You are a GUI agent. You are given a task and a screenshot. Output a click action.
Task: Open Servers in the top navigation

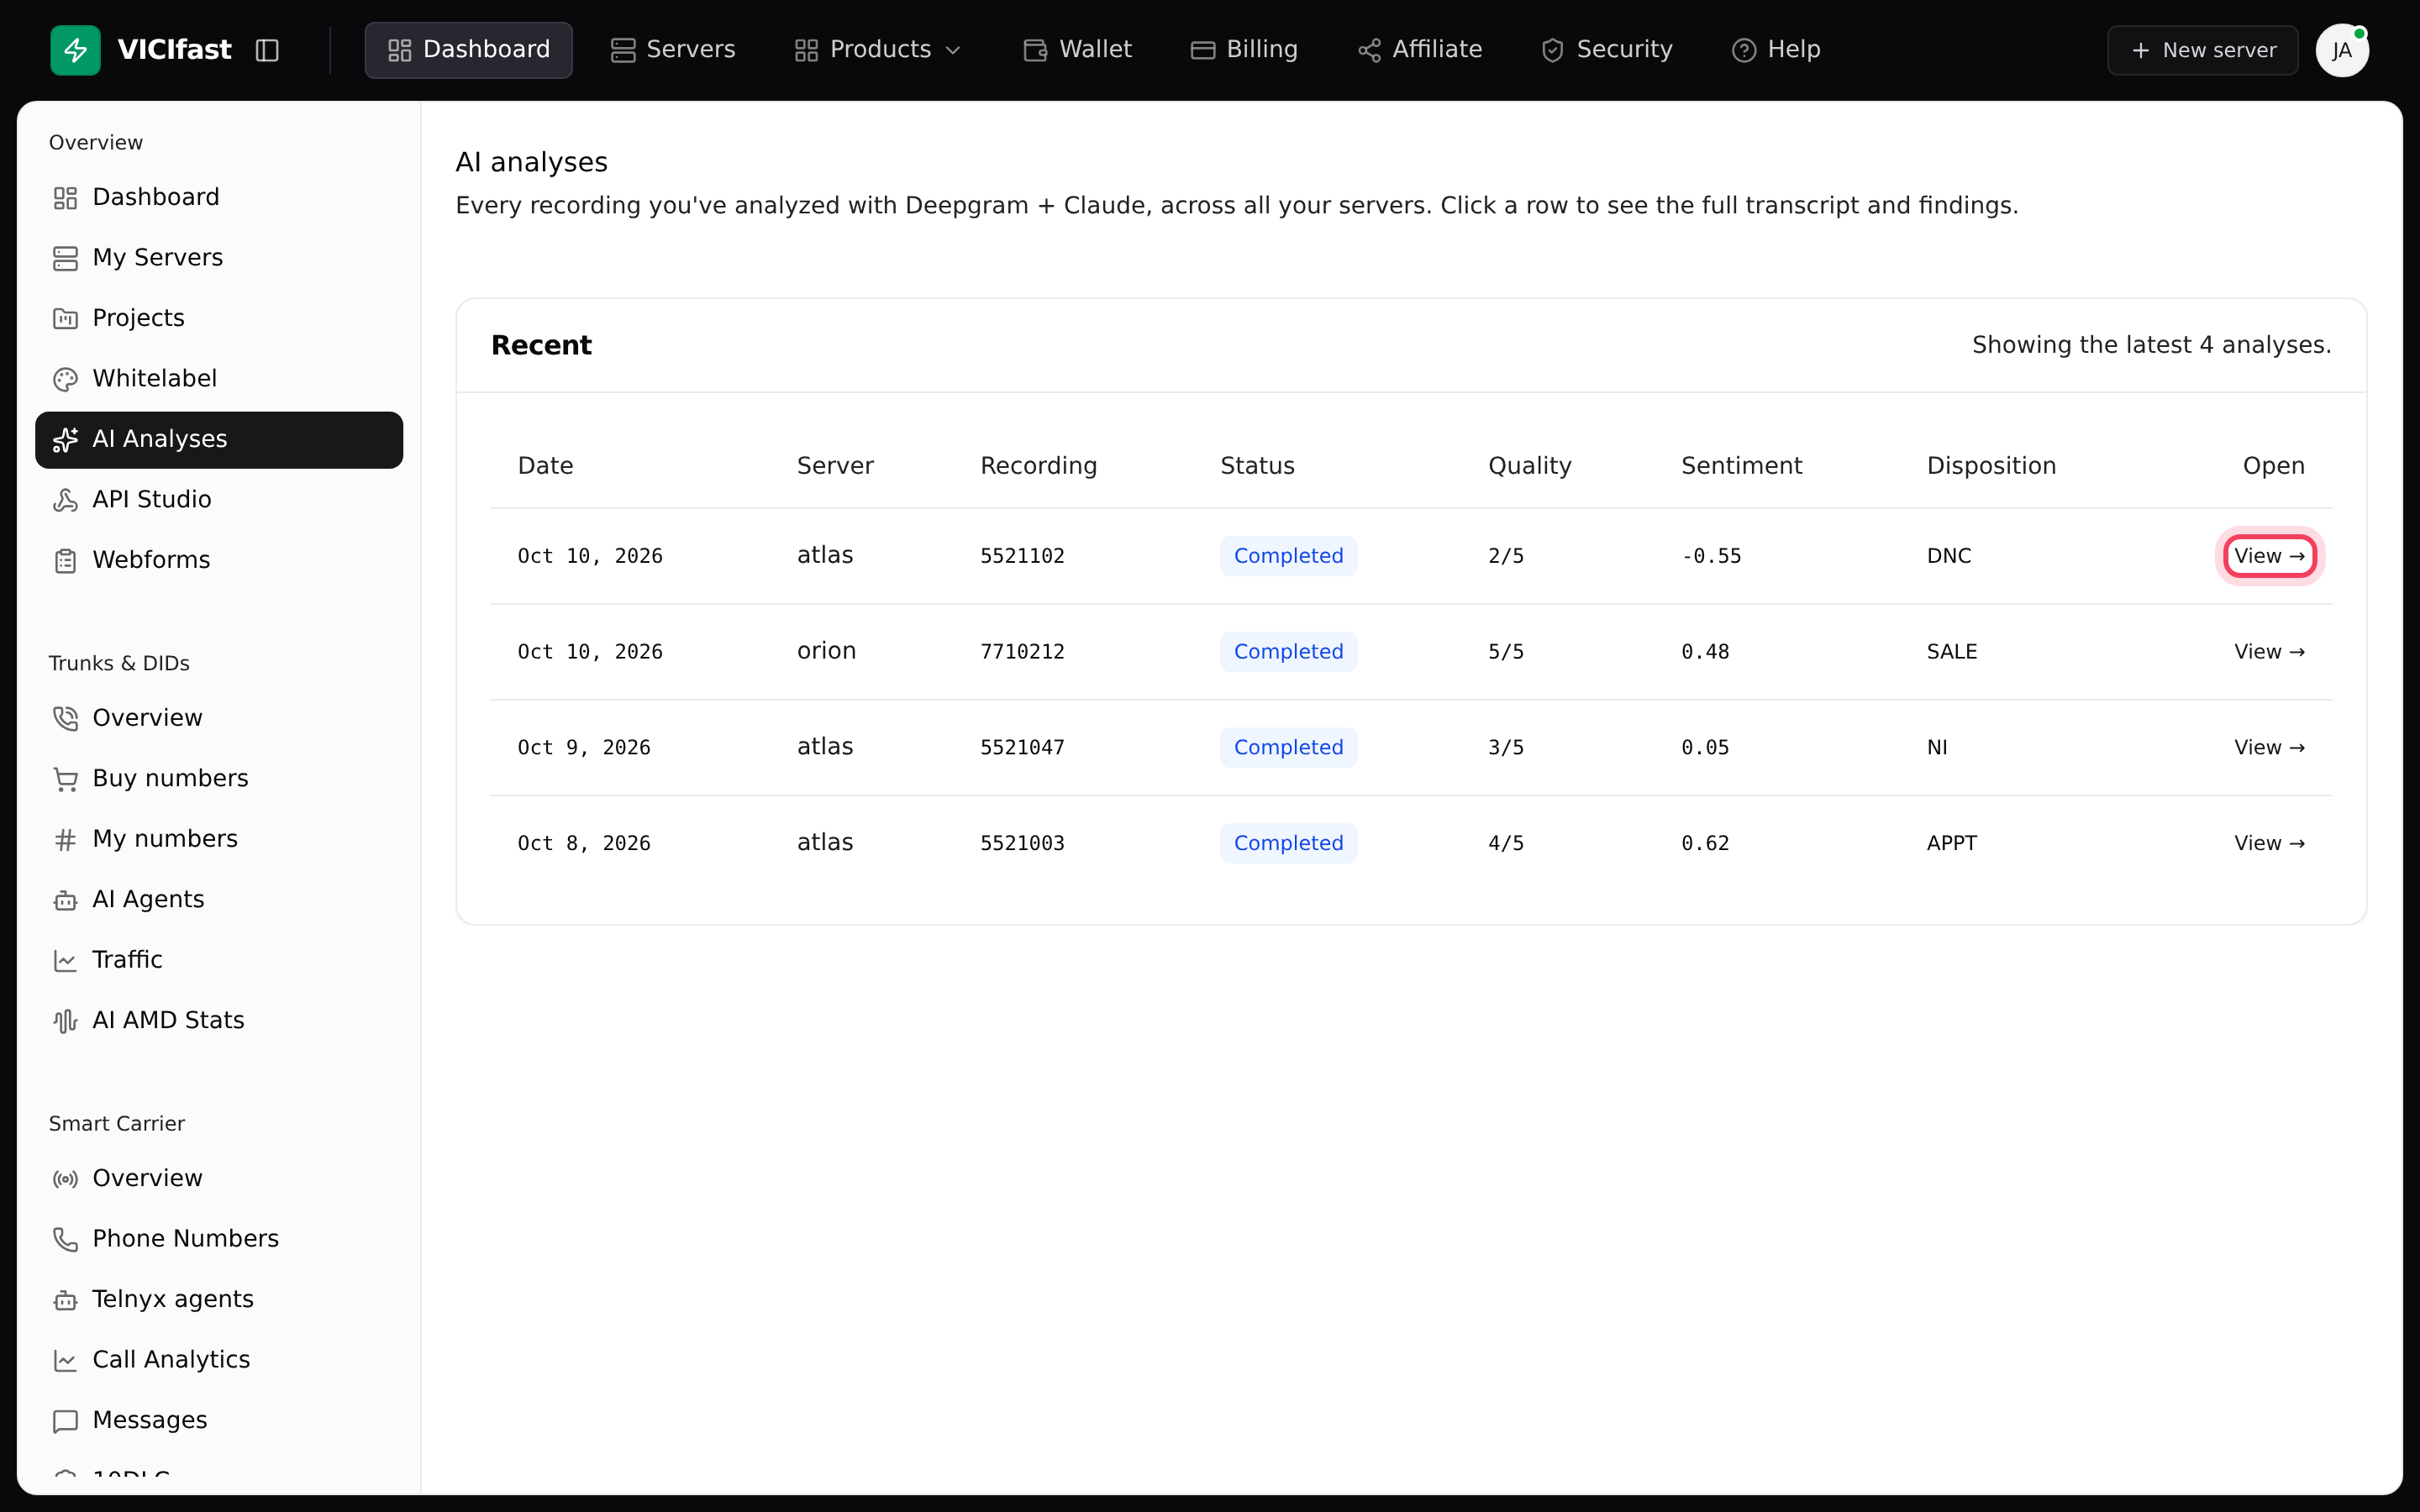673,50
